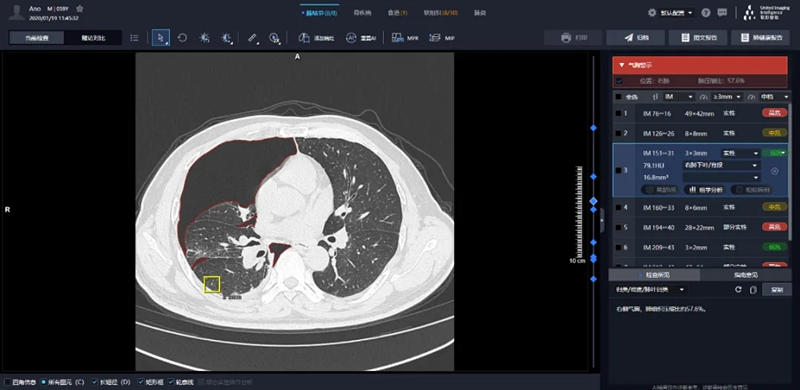Switch to the top tab showing (1)
The image size is (800, 390).
pos(397,13)
